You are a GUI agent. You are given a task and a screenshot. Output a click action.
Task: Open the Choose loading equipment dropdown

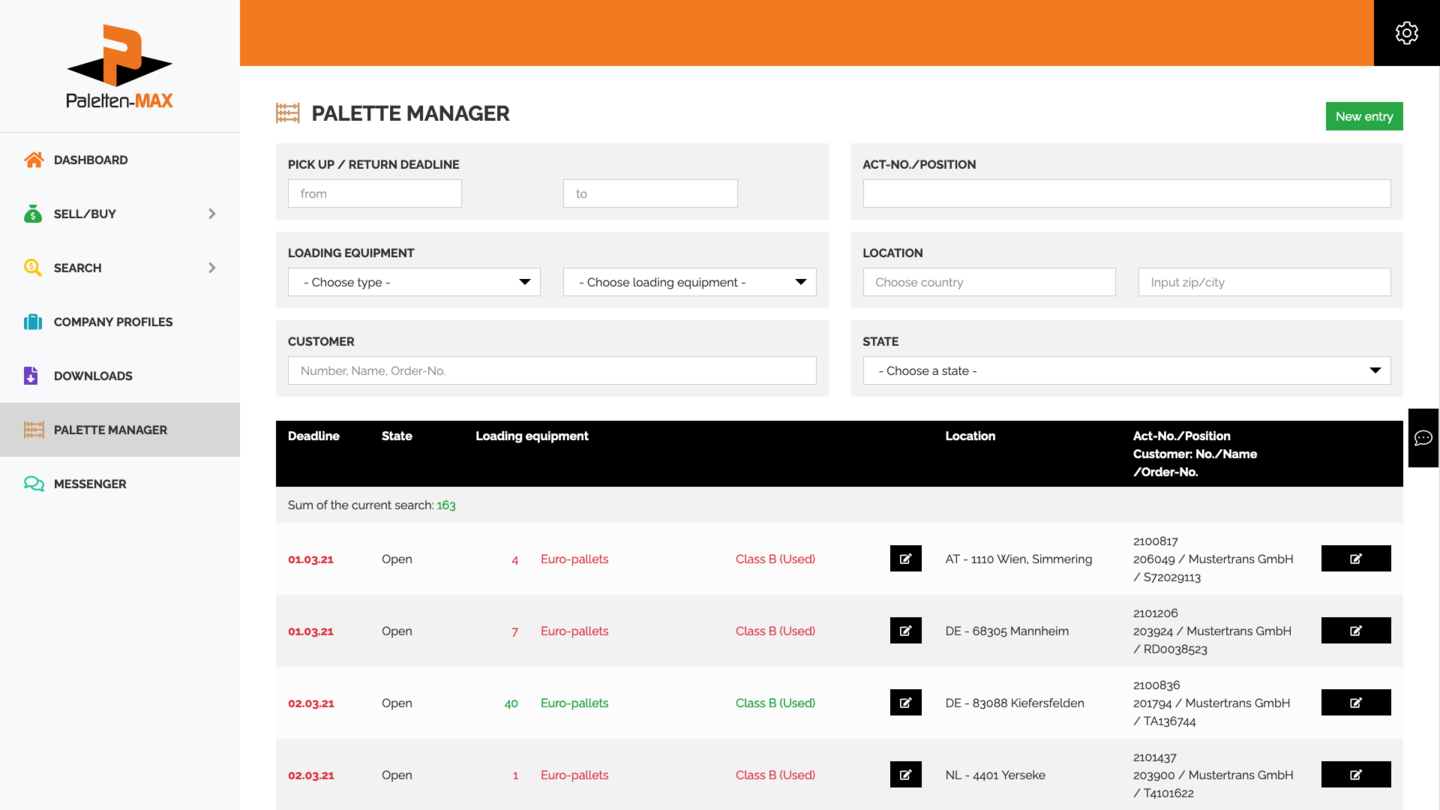point(689,282)
